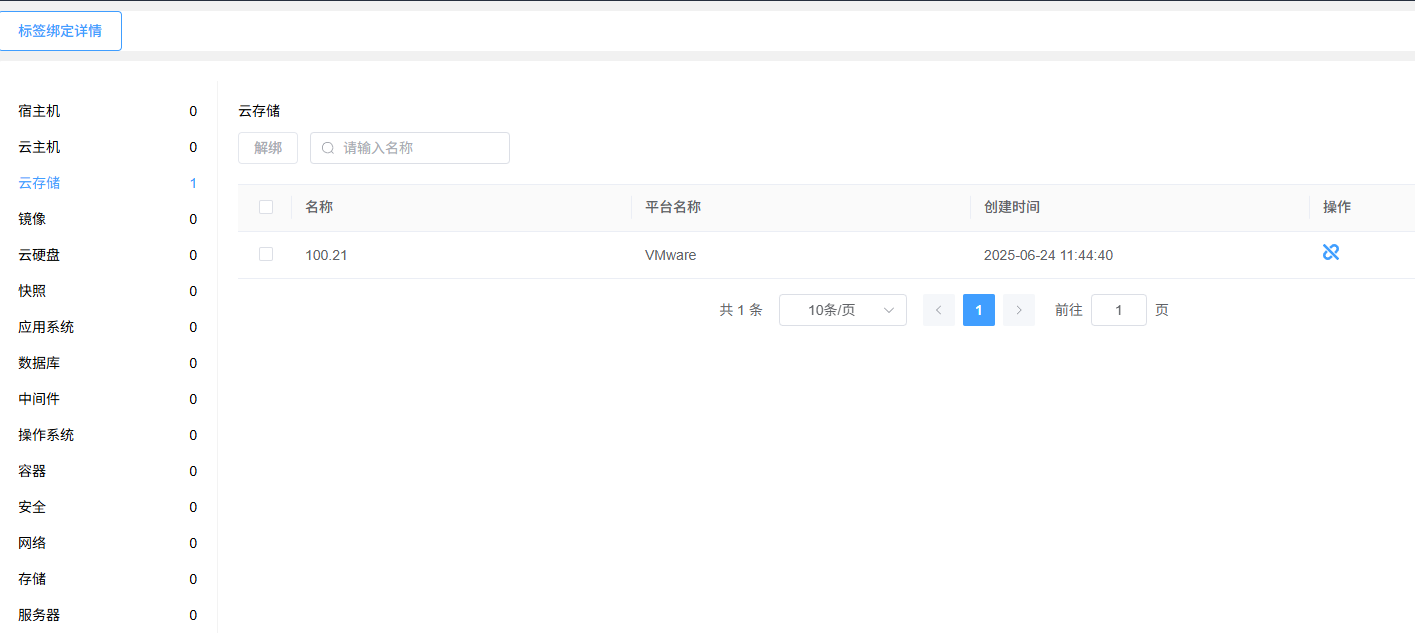Open the 标签绑定详情 tab
1415x633 pixels.
click(60, 31)
